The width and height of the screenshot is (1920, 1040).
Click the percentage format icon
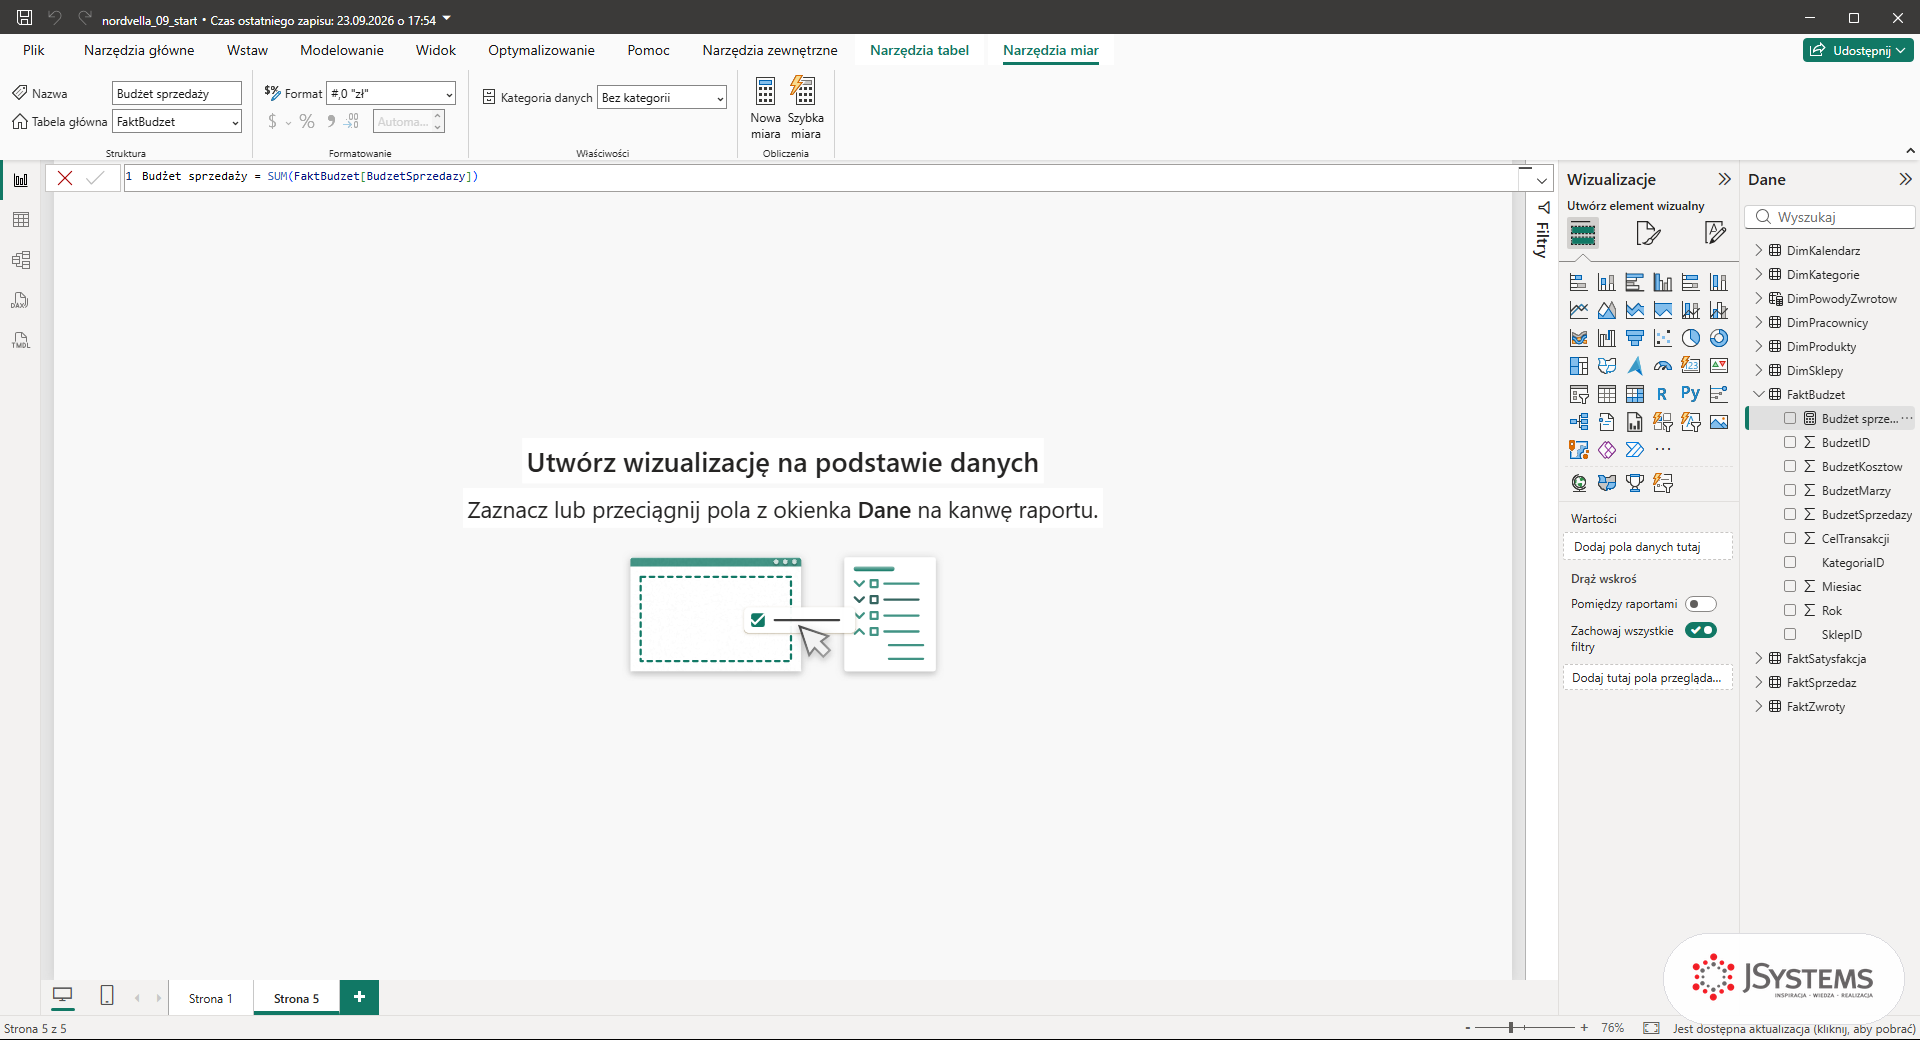pos(307,122)
